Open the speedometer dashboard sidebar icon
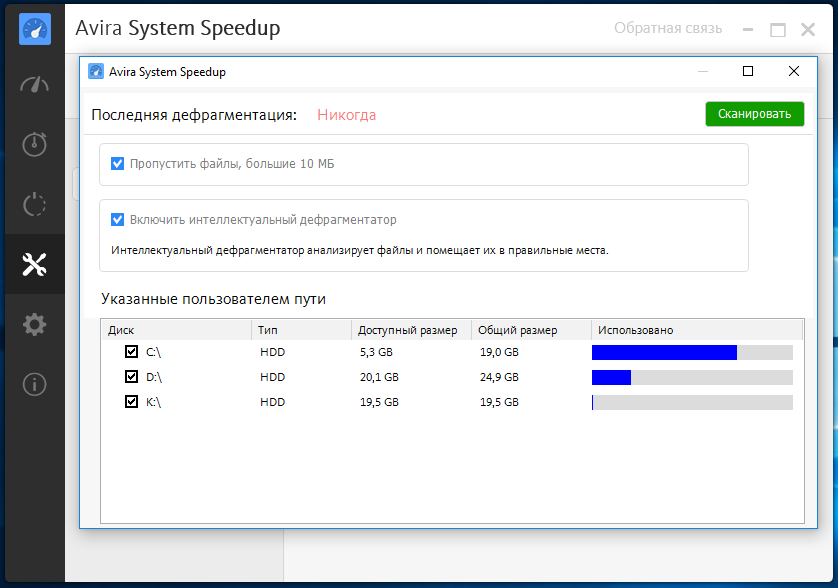Viewport: 838px width, 588px height. click(x=35, y=85)
